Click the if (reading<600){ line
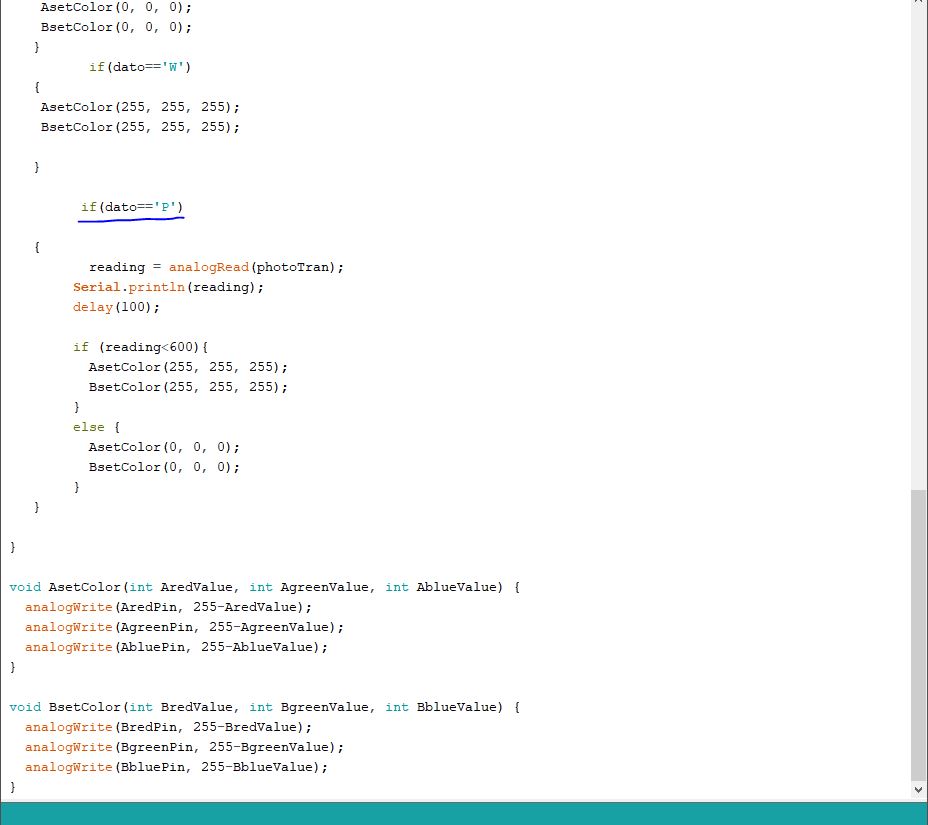928x825 pixels. click(140, 347)
